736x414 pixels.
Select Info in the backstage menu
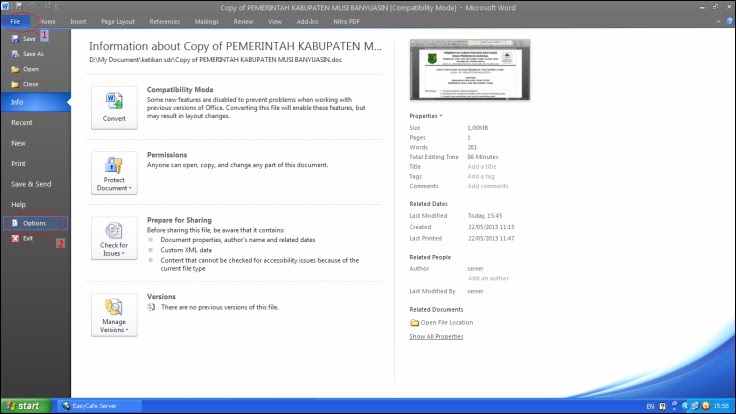click(x=35, y=102)
